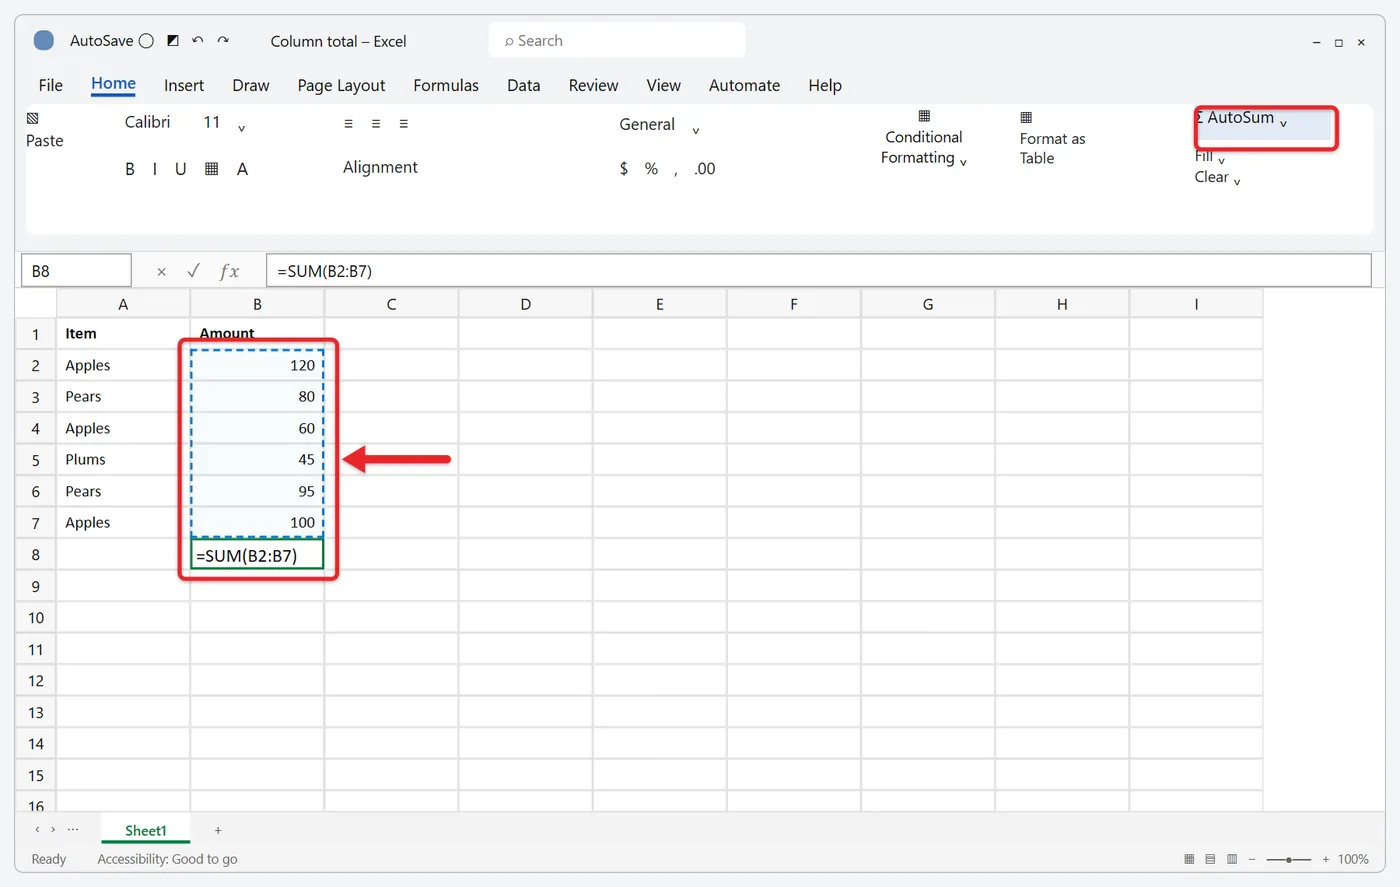Click the Alignment group label
Screen dimensions: 1400x887
tap(380, 167)
